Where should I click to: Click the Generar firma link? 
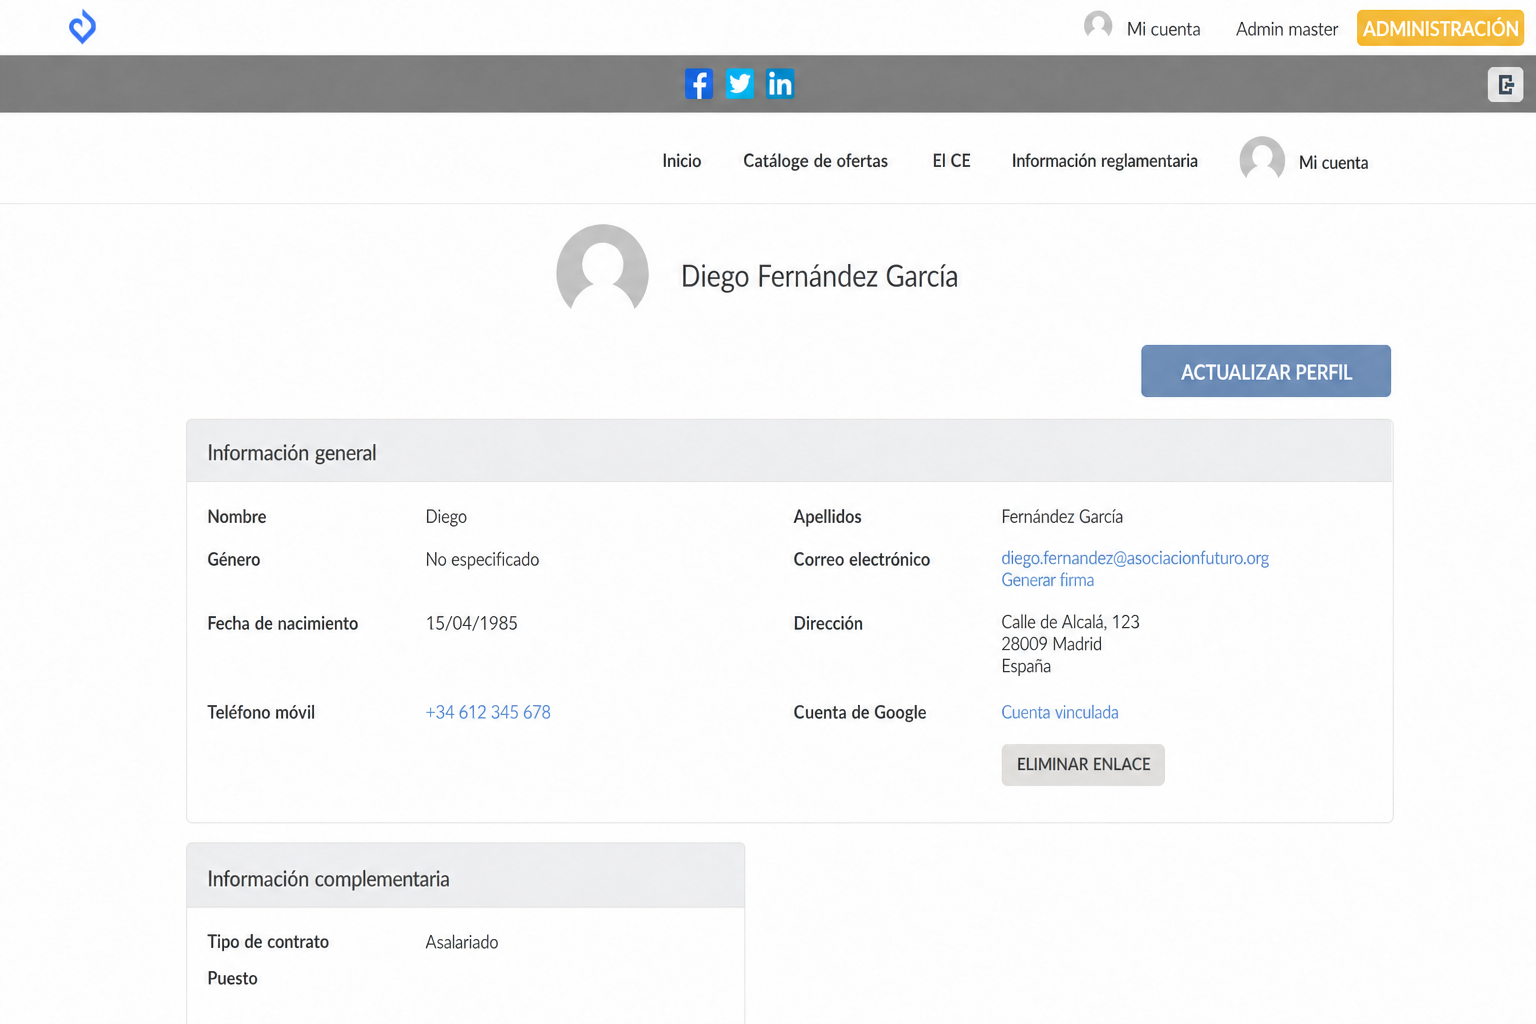tap(1047, 580)
